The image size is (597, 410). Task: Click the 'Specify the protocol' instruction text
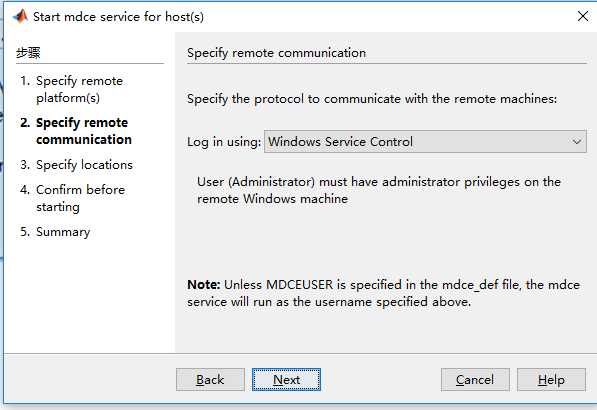point(372,99)
